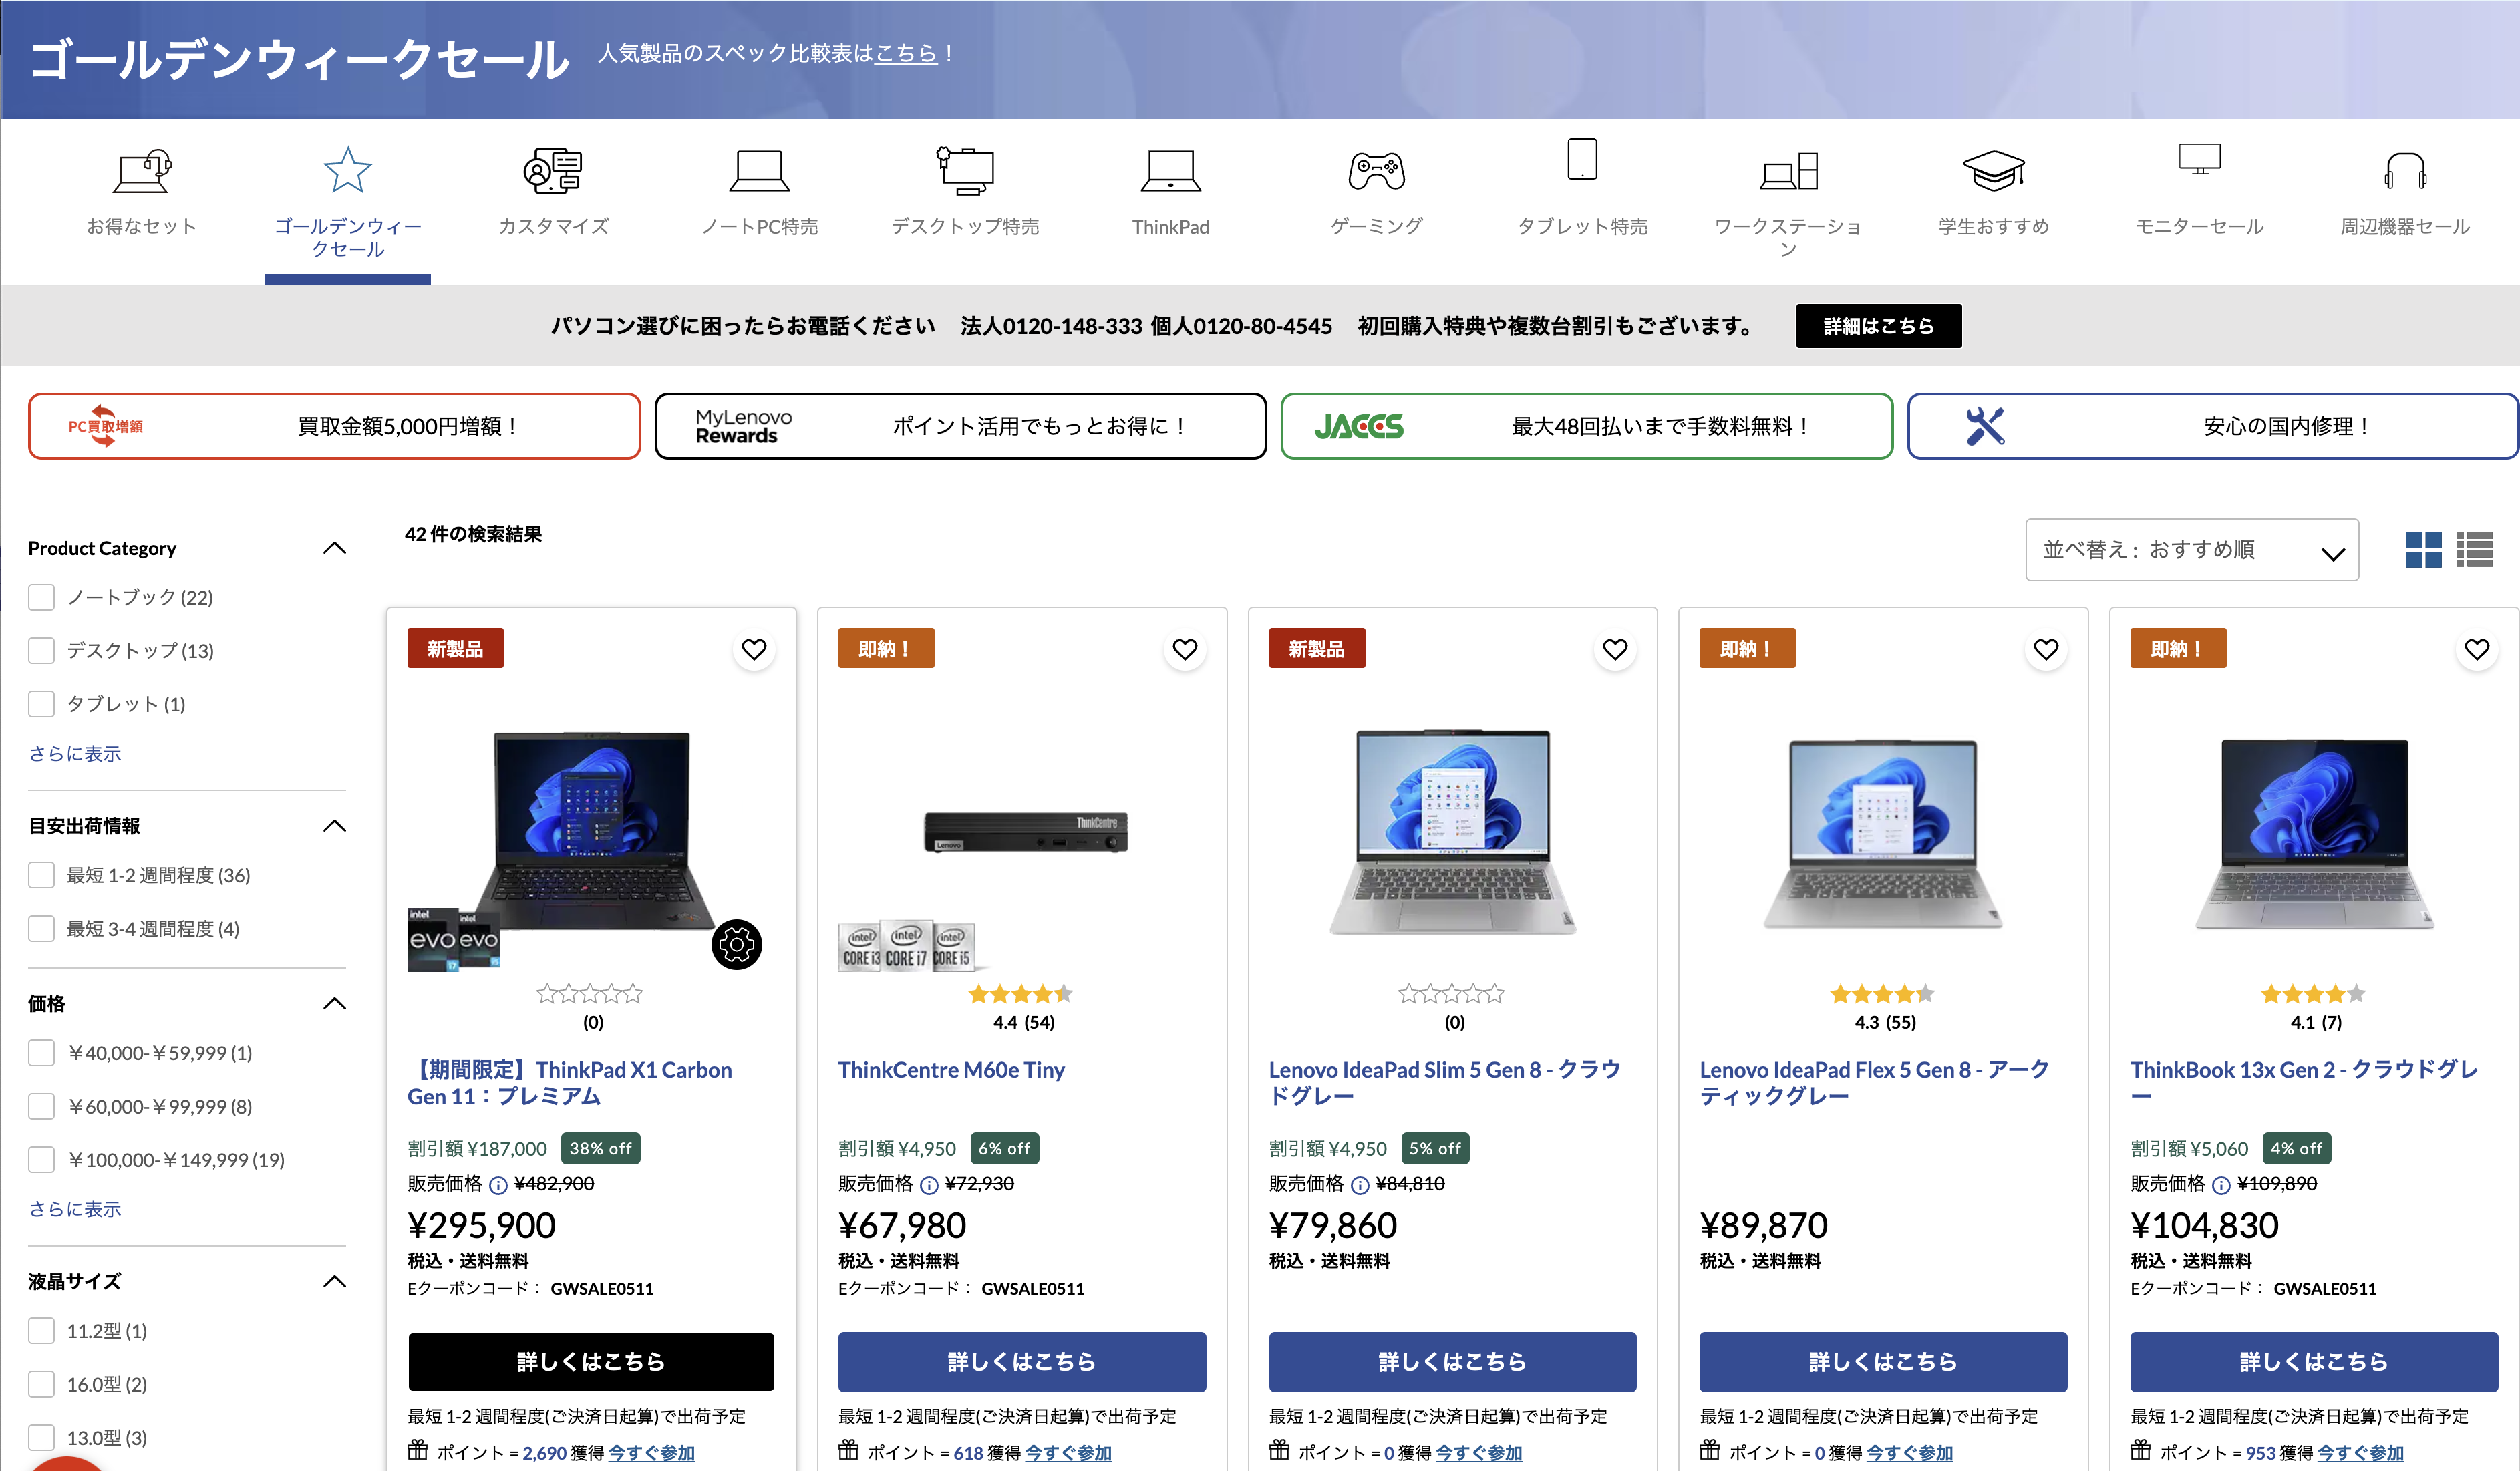Open the お得なセット category icon

[x=142, y=171]
